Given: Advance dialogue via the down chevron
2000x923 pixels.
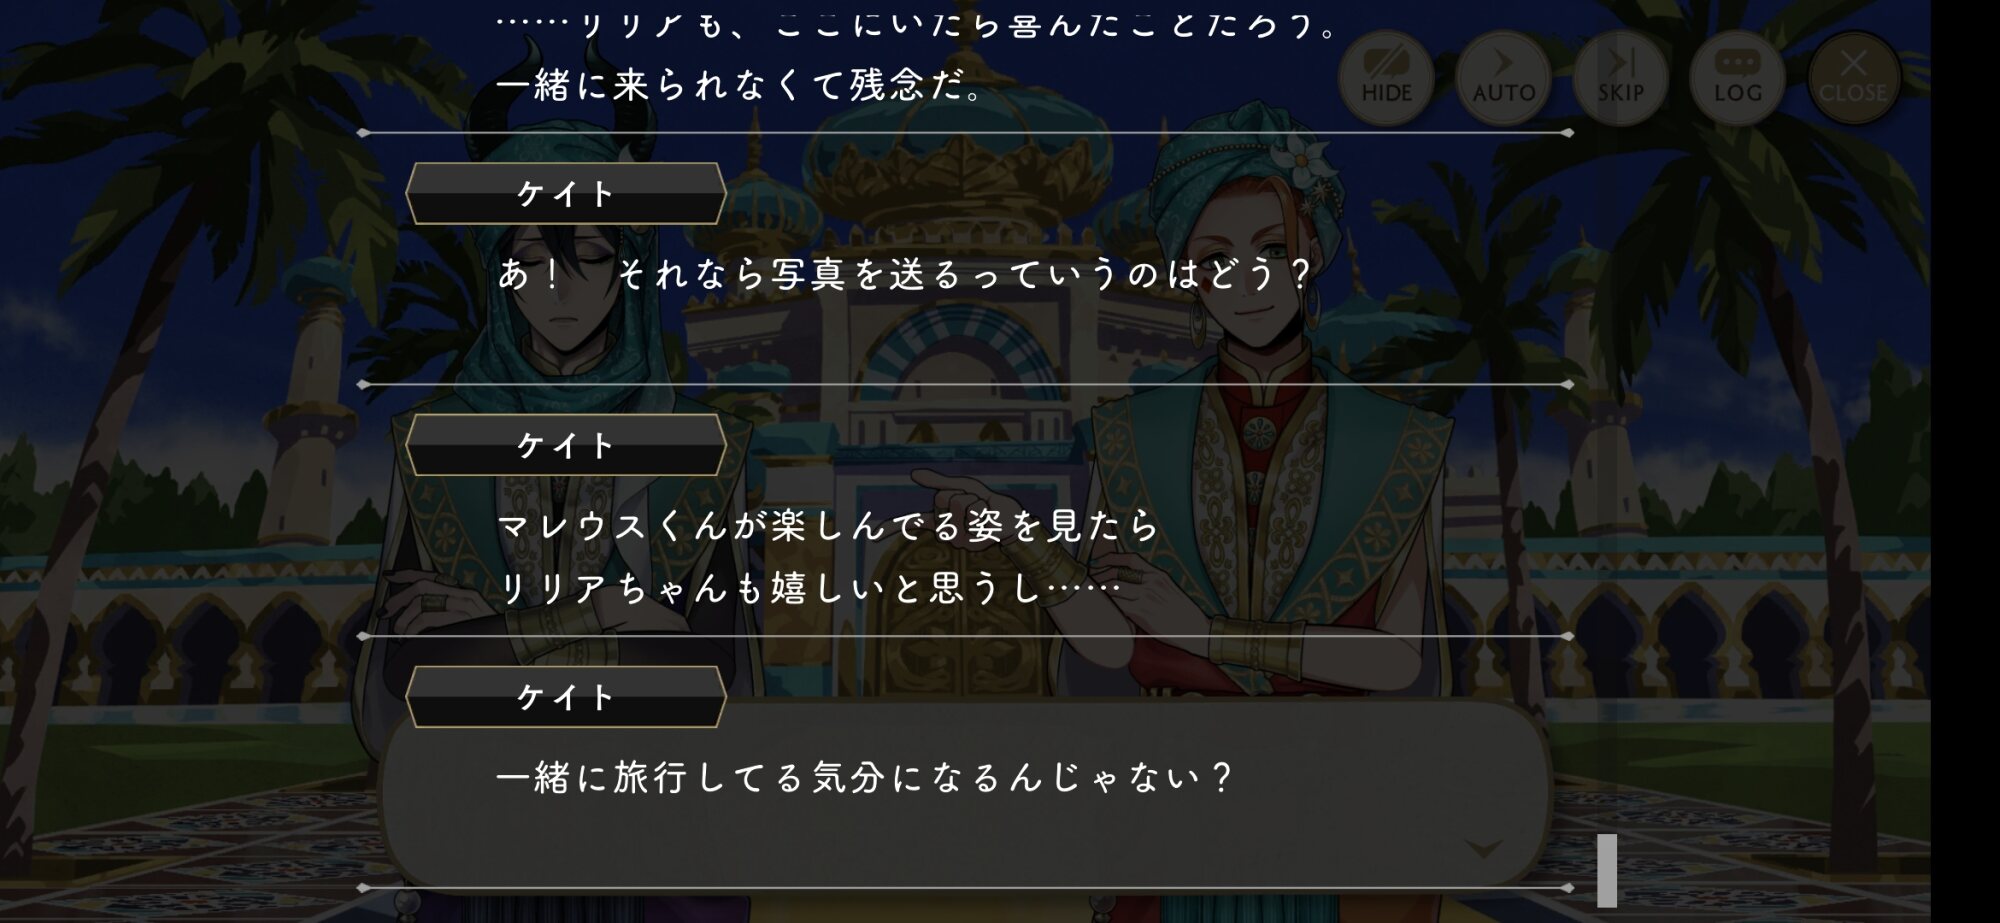Looking at the screenshot, I should pyautogui.click(x=1483, y=849).
